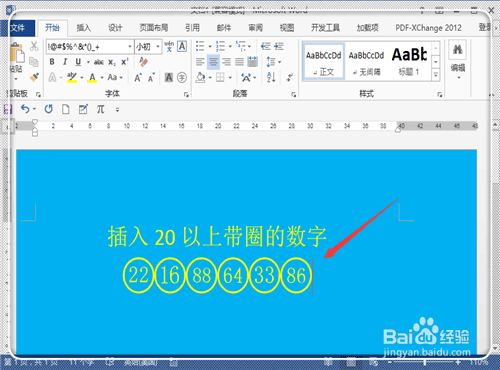Open the font size 小初 dropdown
The image size is (500, 370).
click(158, 47)
